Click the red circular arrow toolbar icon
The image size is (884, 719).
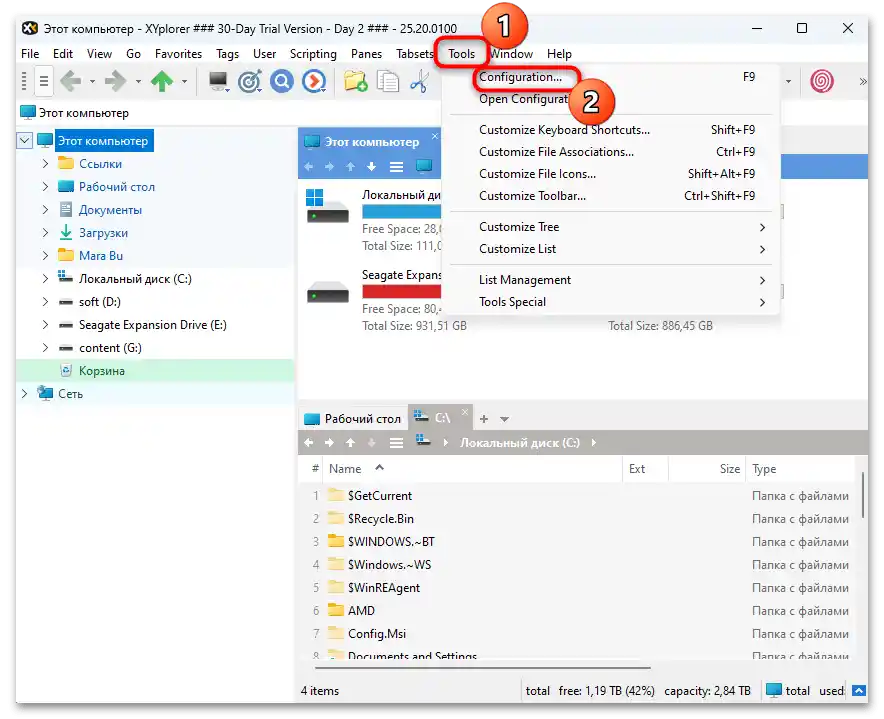click(x=316, y=80)
